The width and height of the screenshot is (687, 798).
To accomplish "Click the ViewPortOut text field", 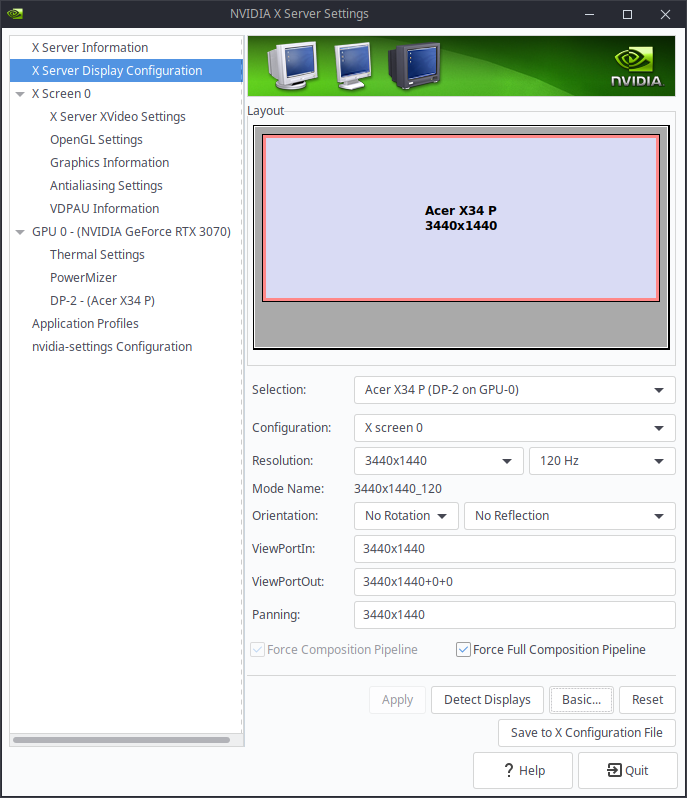I will click(514, 582).
